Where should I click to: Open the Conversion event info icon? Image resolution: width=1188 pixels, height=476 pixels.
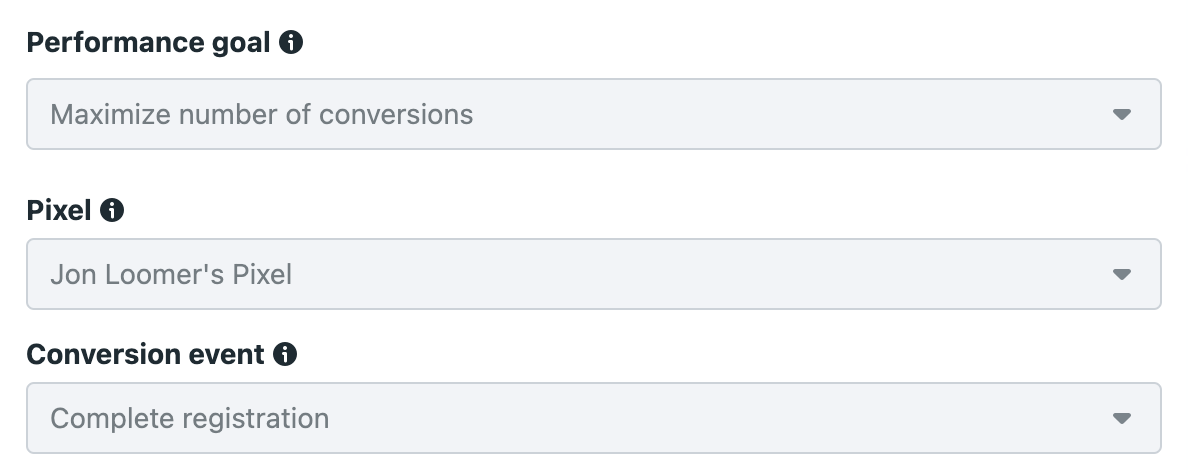pyautogui.click(x=285, y=354)
